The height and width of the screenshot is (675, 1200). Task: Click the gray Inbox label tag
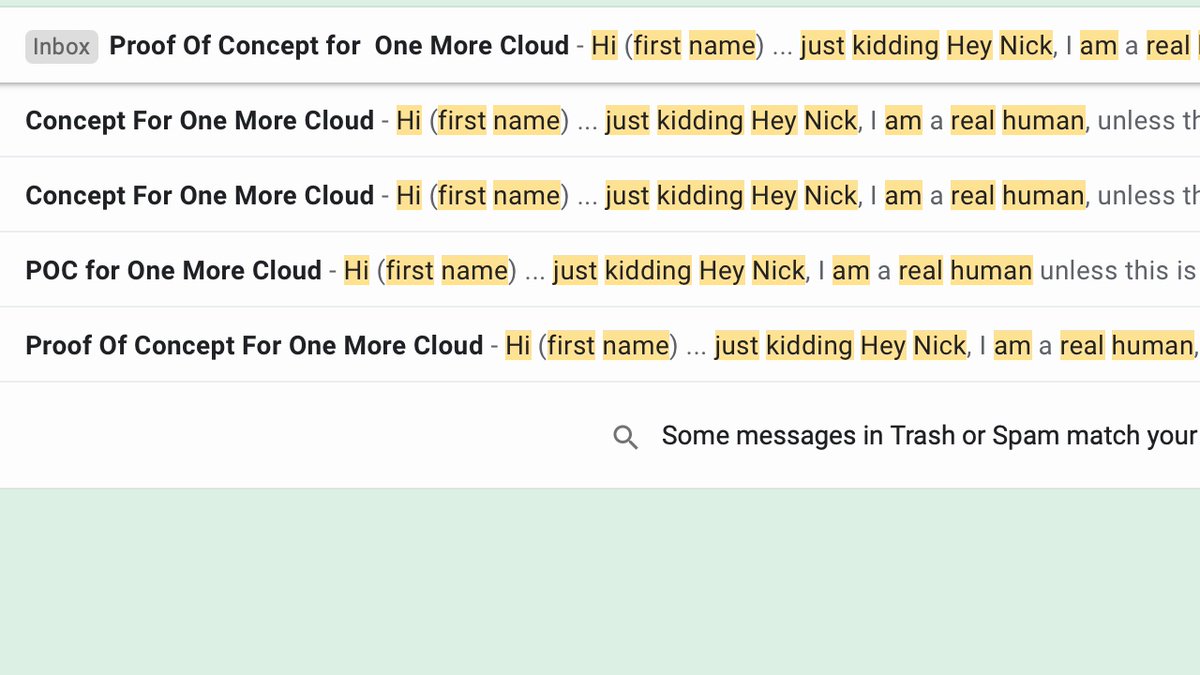[62, 46]
